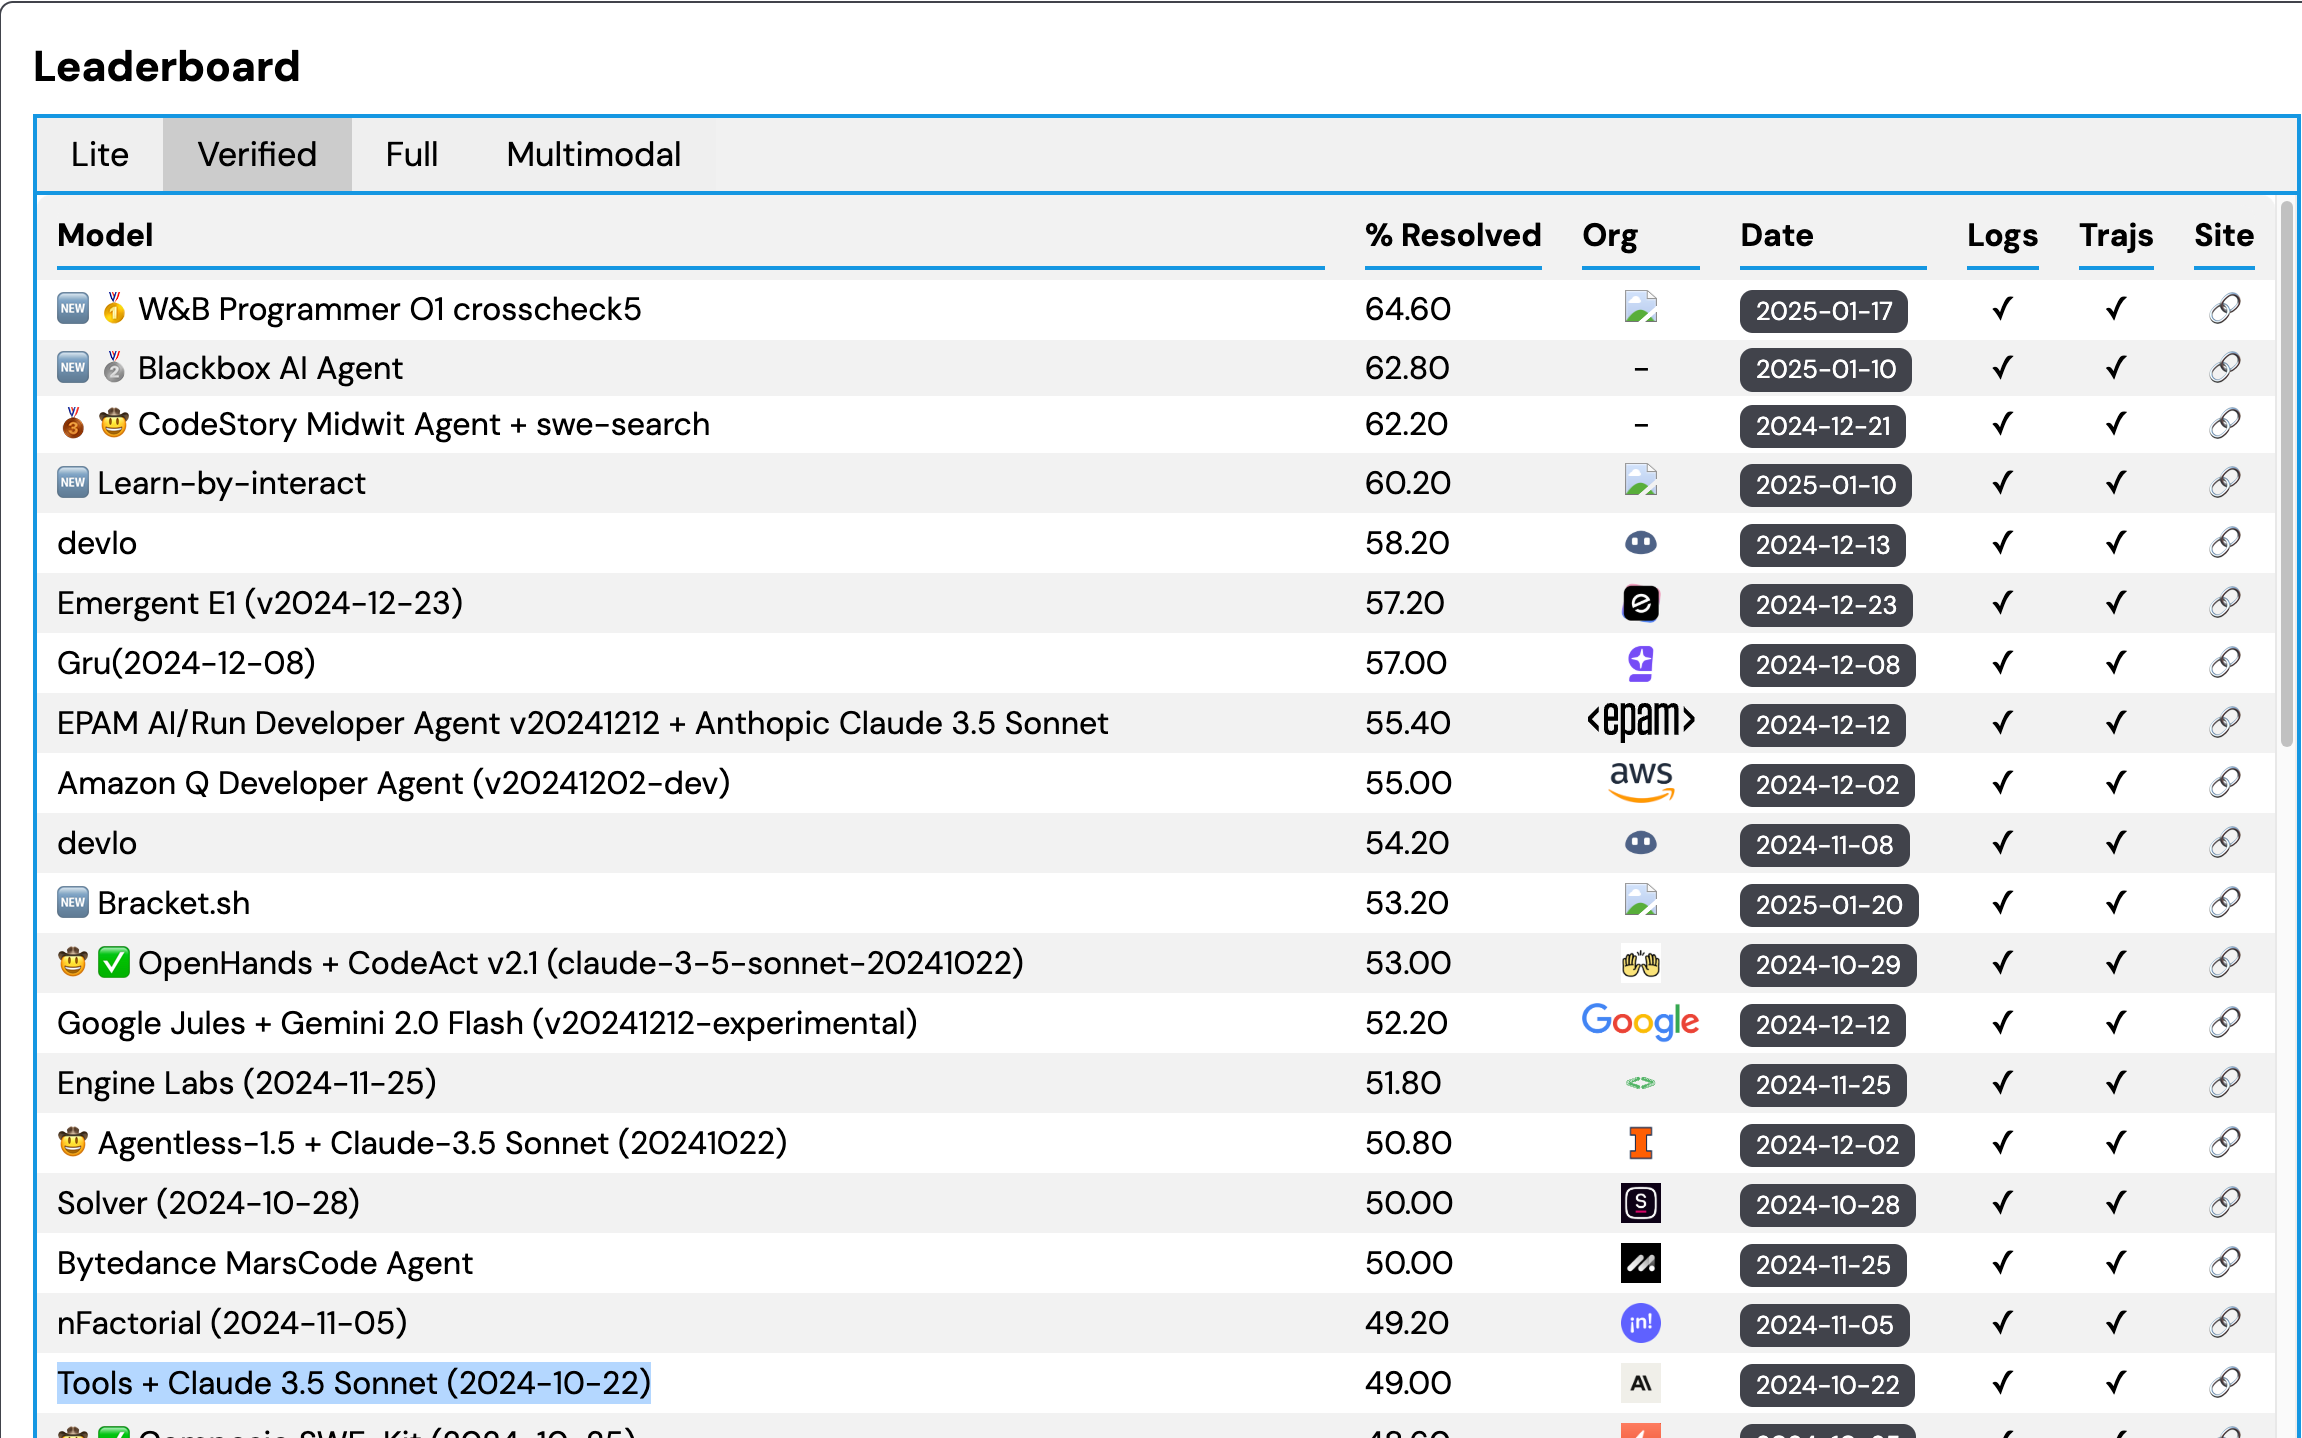
Task: Open site link for Engine Labs
Action: tap(2224, 1083)
